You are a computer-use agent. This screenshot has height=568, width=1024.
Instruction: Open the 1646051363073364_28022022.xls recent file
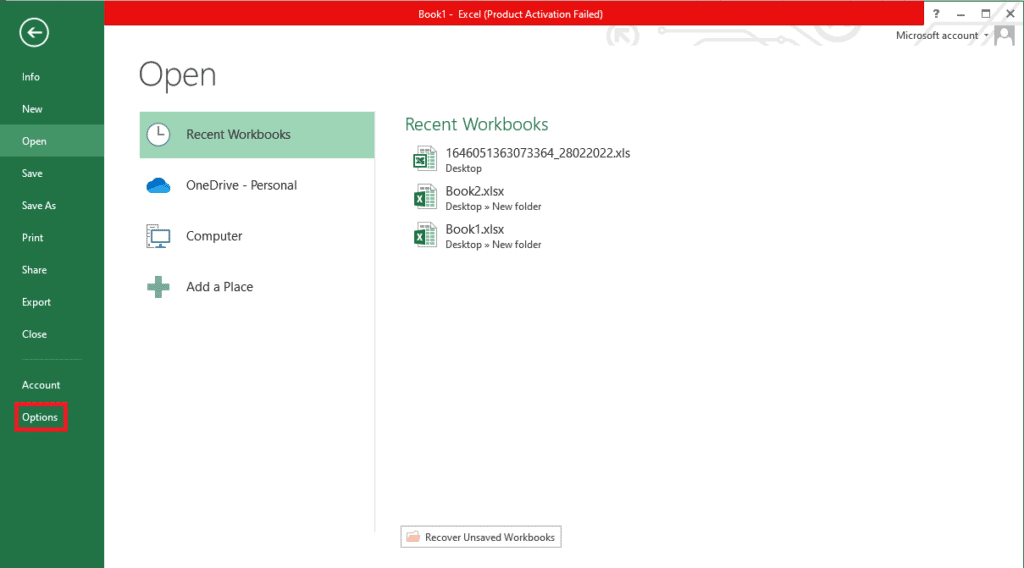pyautogui.click(x=537, y=153)
